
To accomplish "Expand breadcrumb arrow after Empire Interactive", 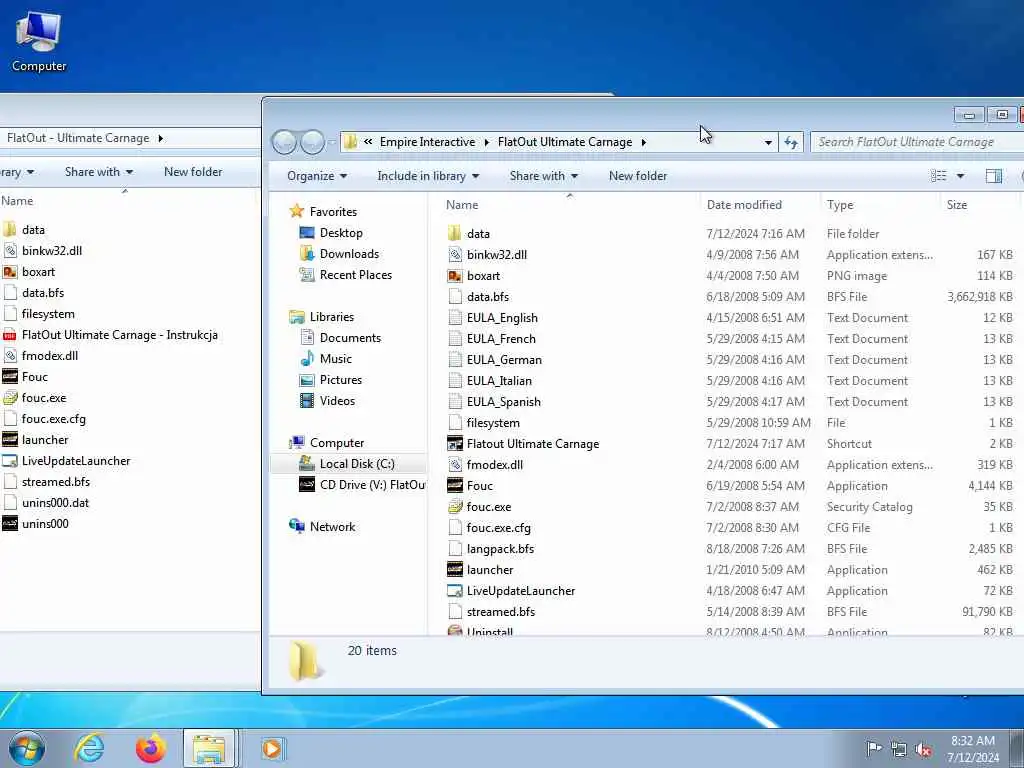I will [487, 142].
